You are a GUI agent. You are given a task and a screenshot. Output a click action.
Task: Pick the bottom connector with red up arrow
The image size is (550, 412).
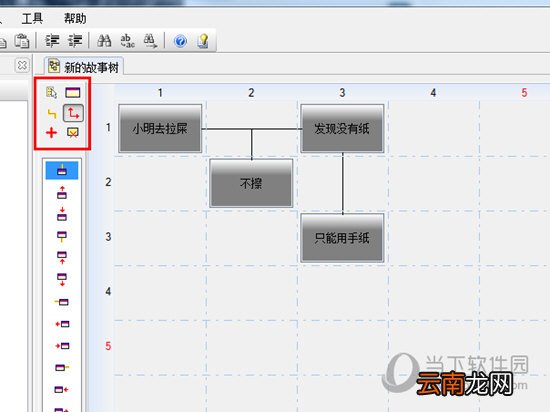(x=62, y=257)
